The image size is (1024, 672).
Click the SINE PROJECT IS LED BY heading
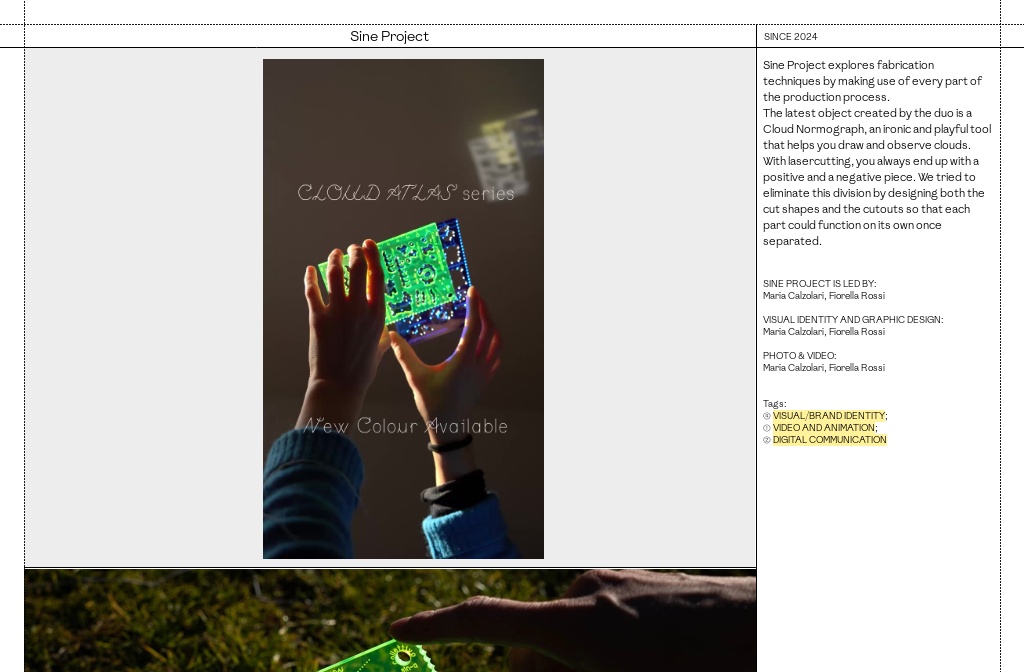[x=820, y=283]
